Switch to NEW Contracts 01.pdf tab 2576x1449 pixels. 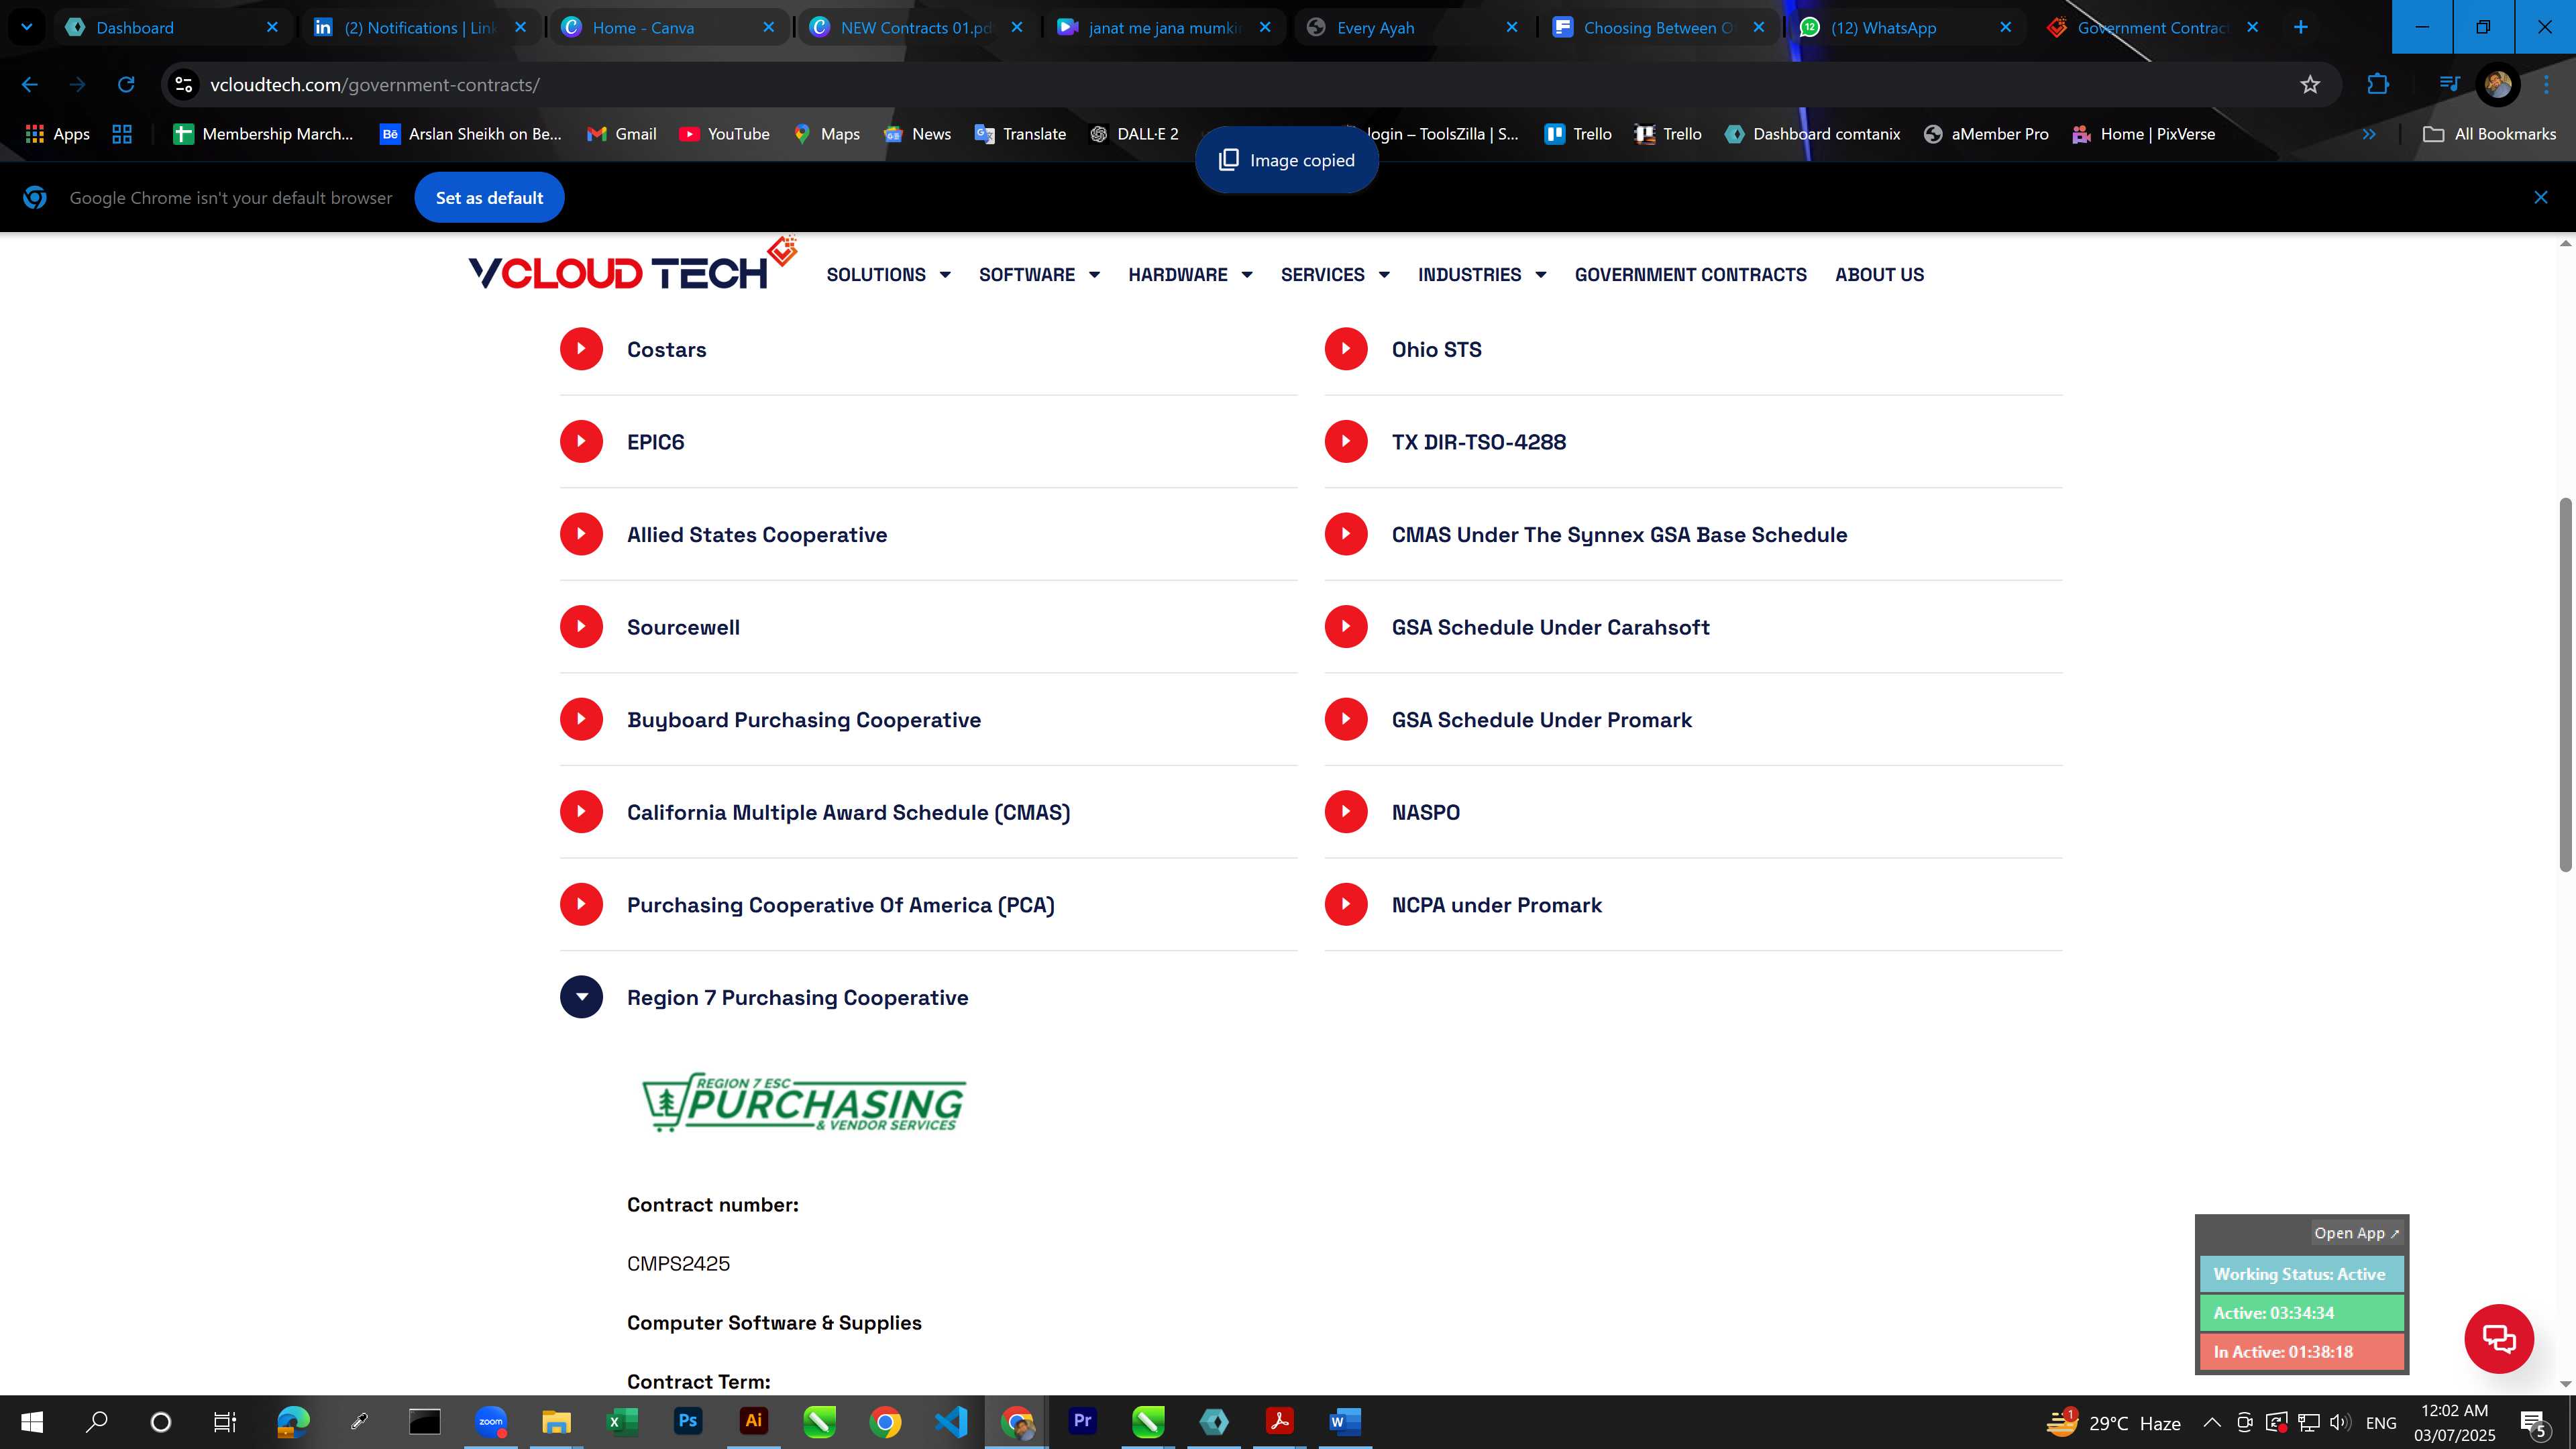coord(916,27)
